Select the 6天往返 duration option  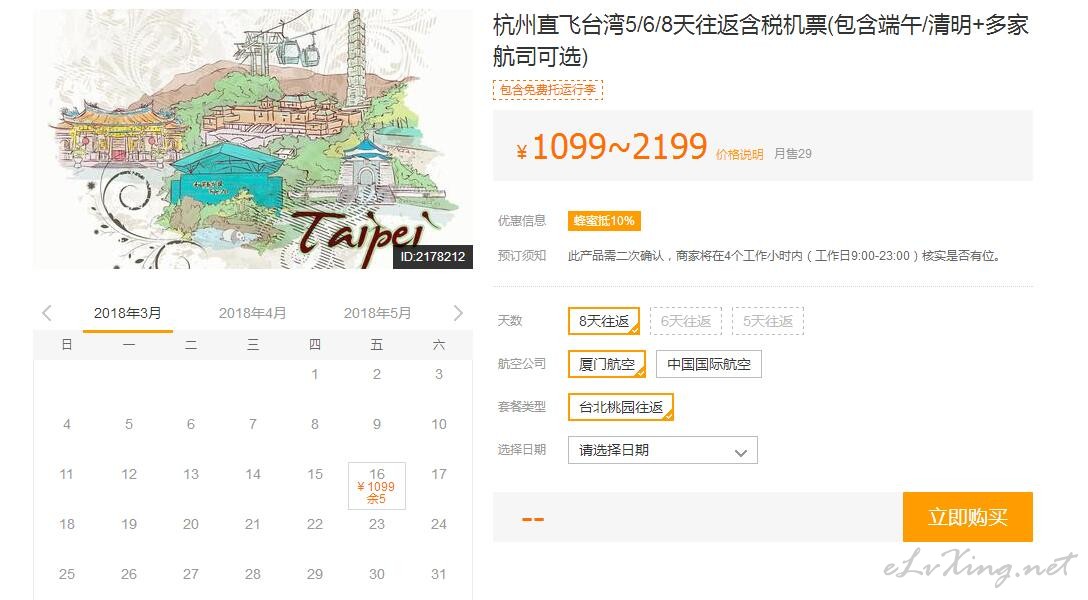(686, 321)
